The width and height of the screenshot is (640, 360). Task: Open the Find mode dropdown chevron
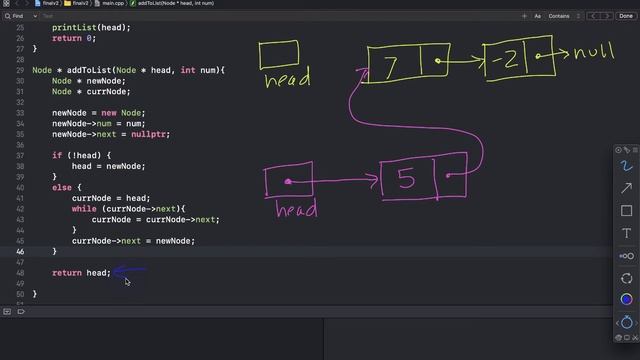[x=35, y=16]
